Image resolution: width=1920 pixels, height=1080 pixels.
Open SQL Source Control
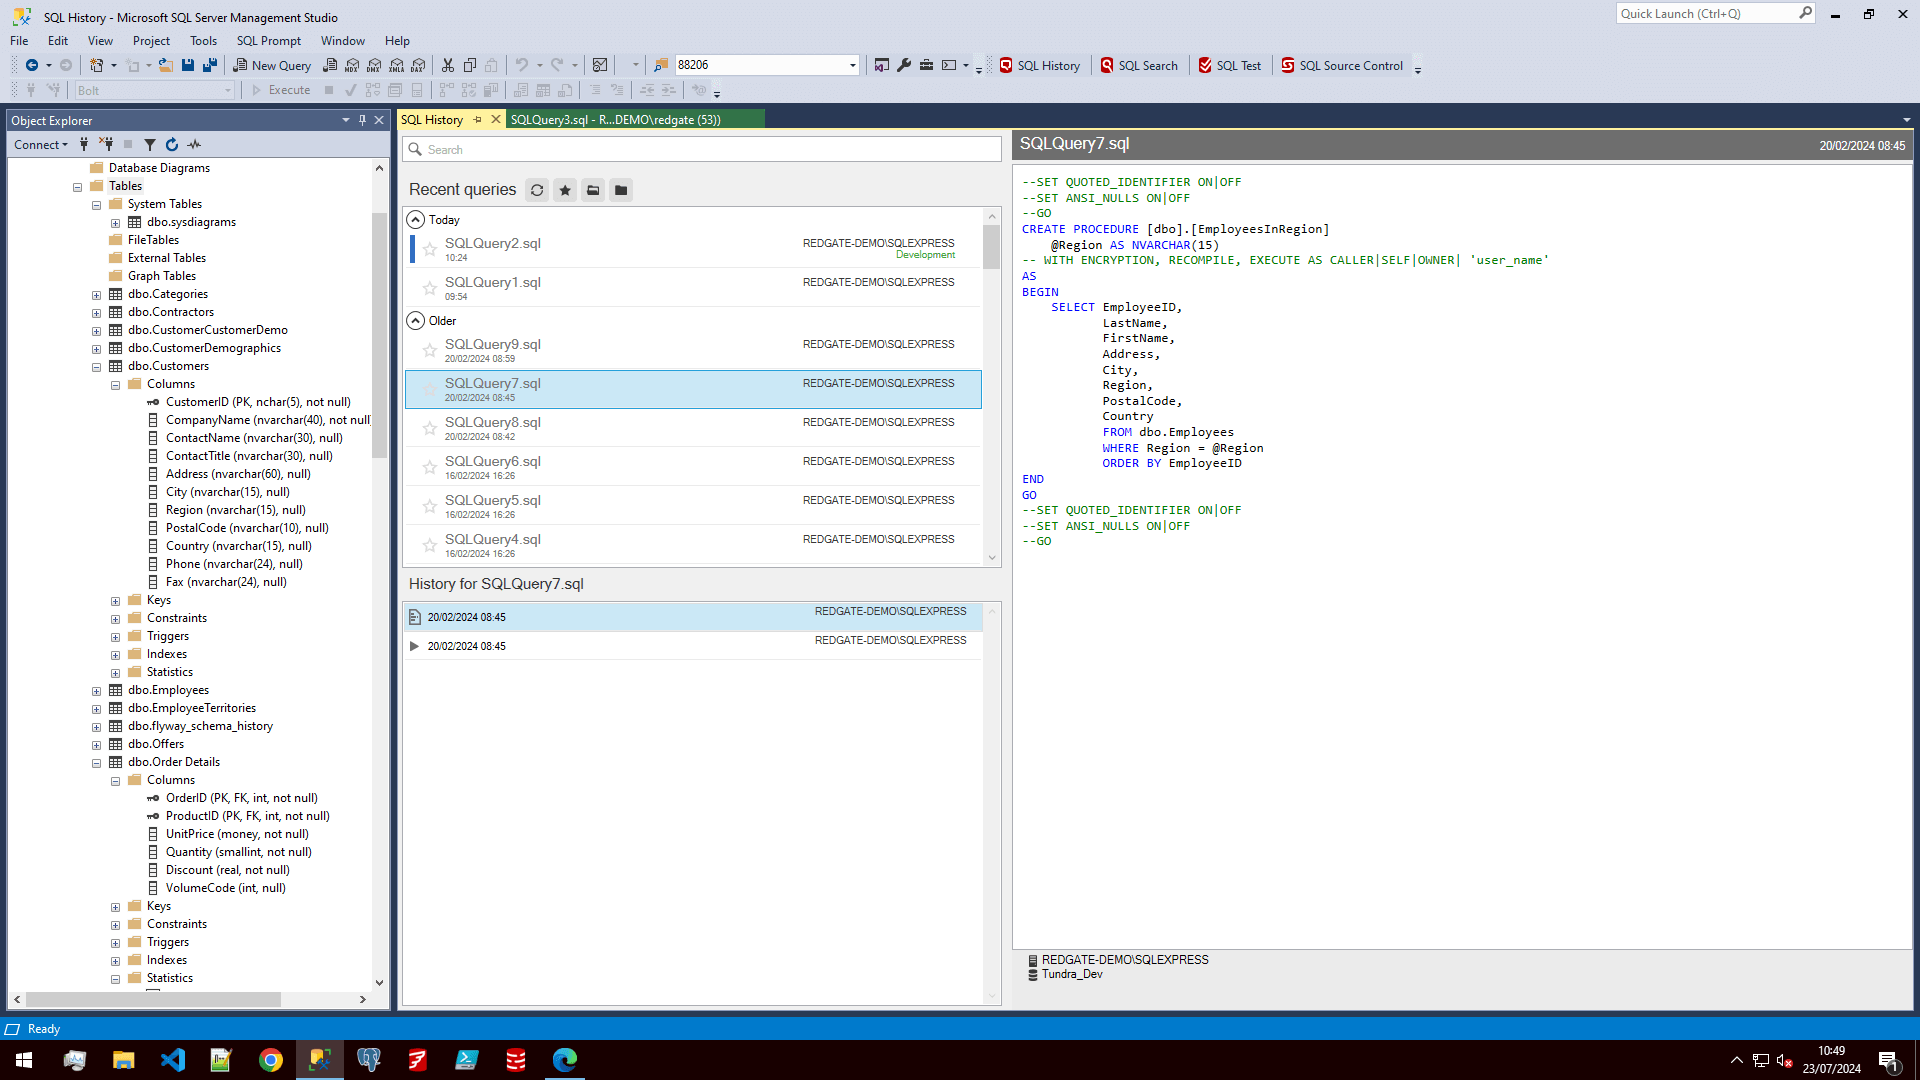(1343, 65)
